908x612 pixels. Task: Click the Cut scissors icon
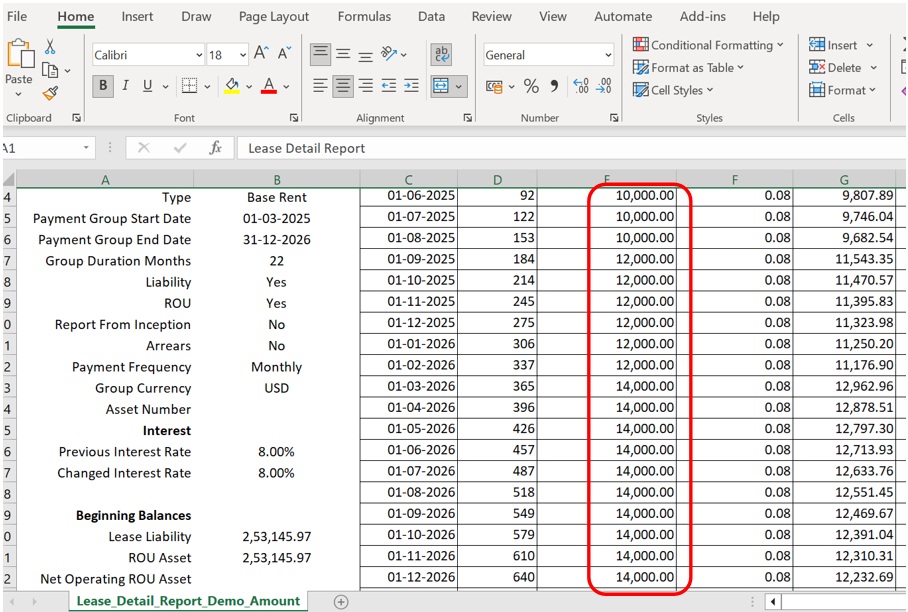point(50,48)
